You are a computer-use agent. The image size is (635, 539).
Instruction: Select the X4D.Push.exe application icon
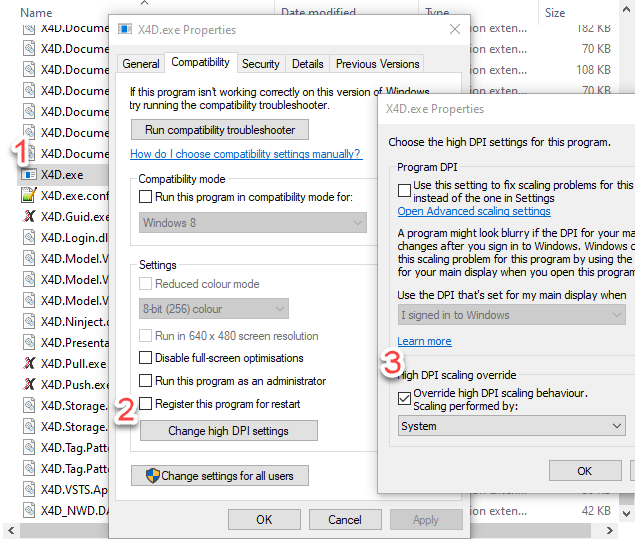pyautogui.click(x=29, y=385)
